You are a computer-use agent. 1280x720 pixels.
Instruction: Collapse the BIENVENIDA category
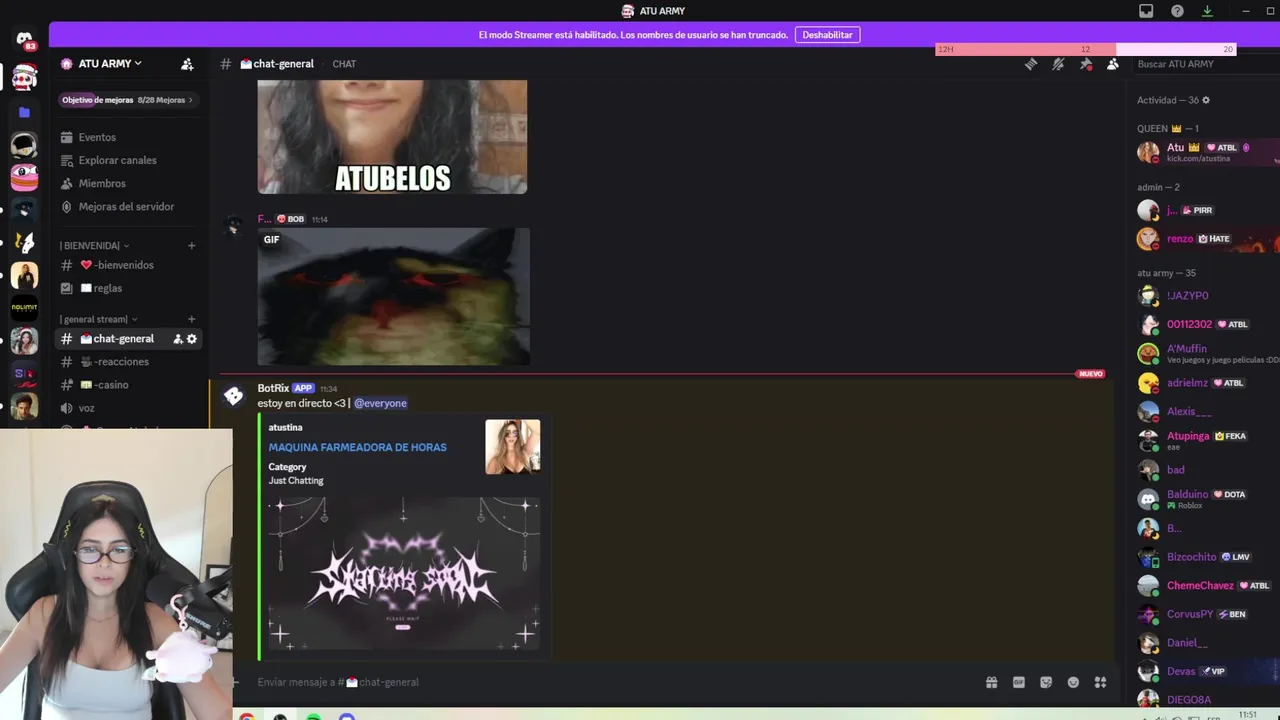pyautogui.click(x=94, y=245)
